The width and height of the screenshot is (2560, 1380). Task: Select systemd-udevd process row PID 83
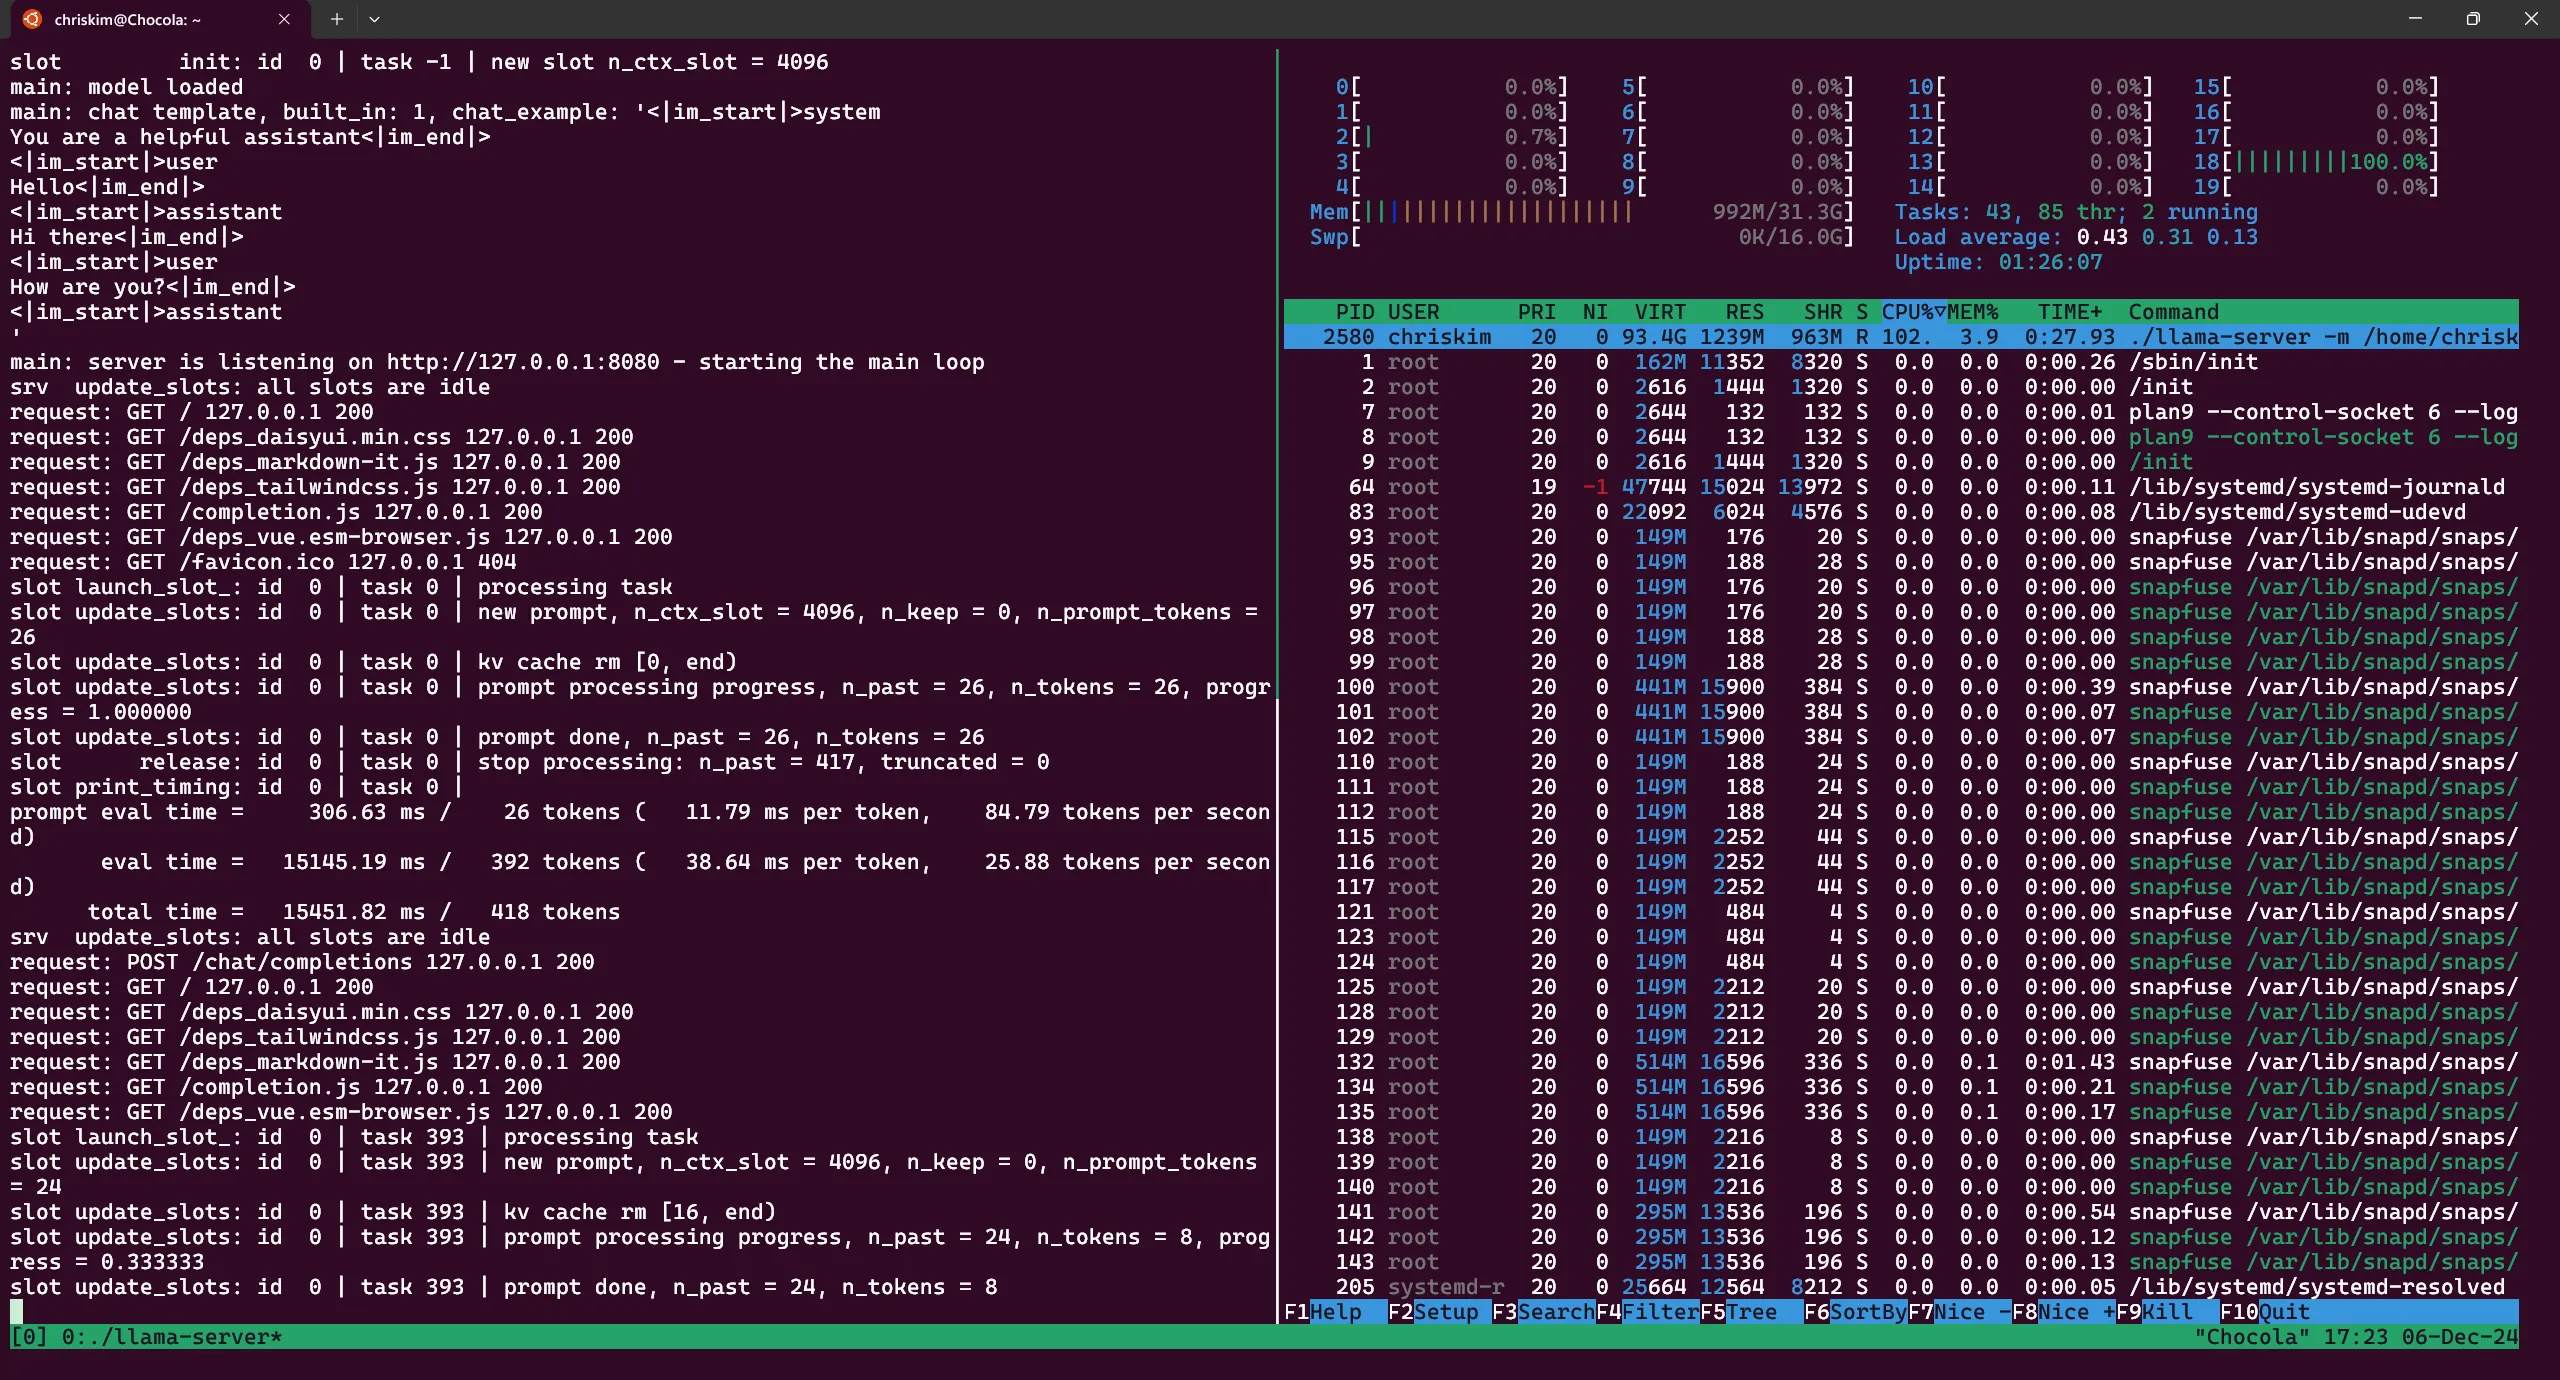point(1901,512)
